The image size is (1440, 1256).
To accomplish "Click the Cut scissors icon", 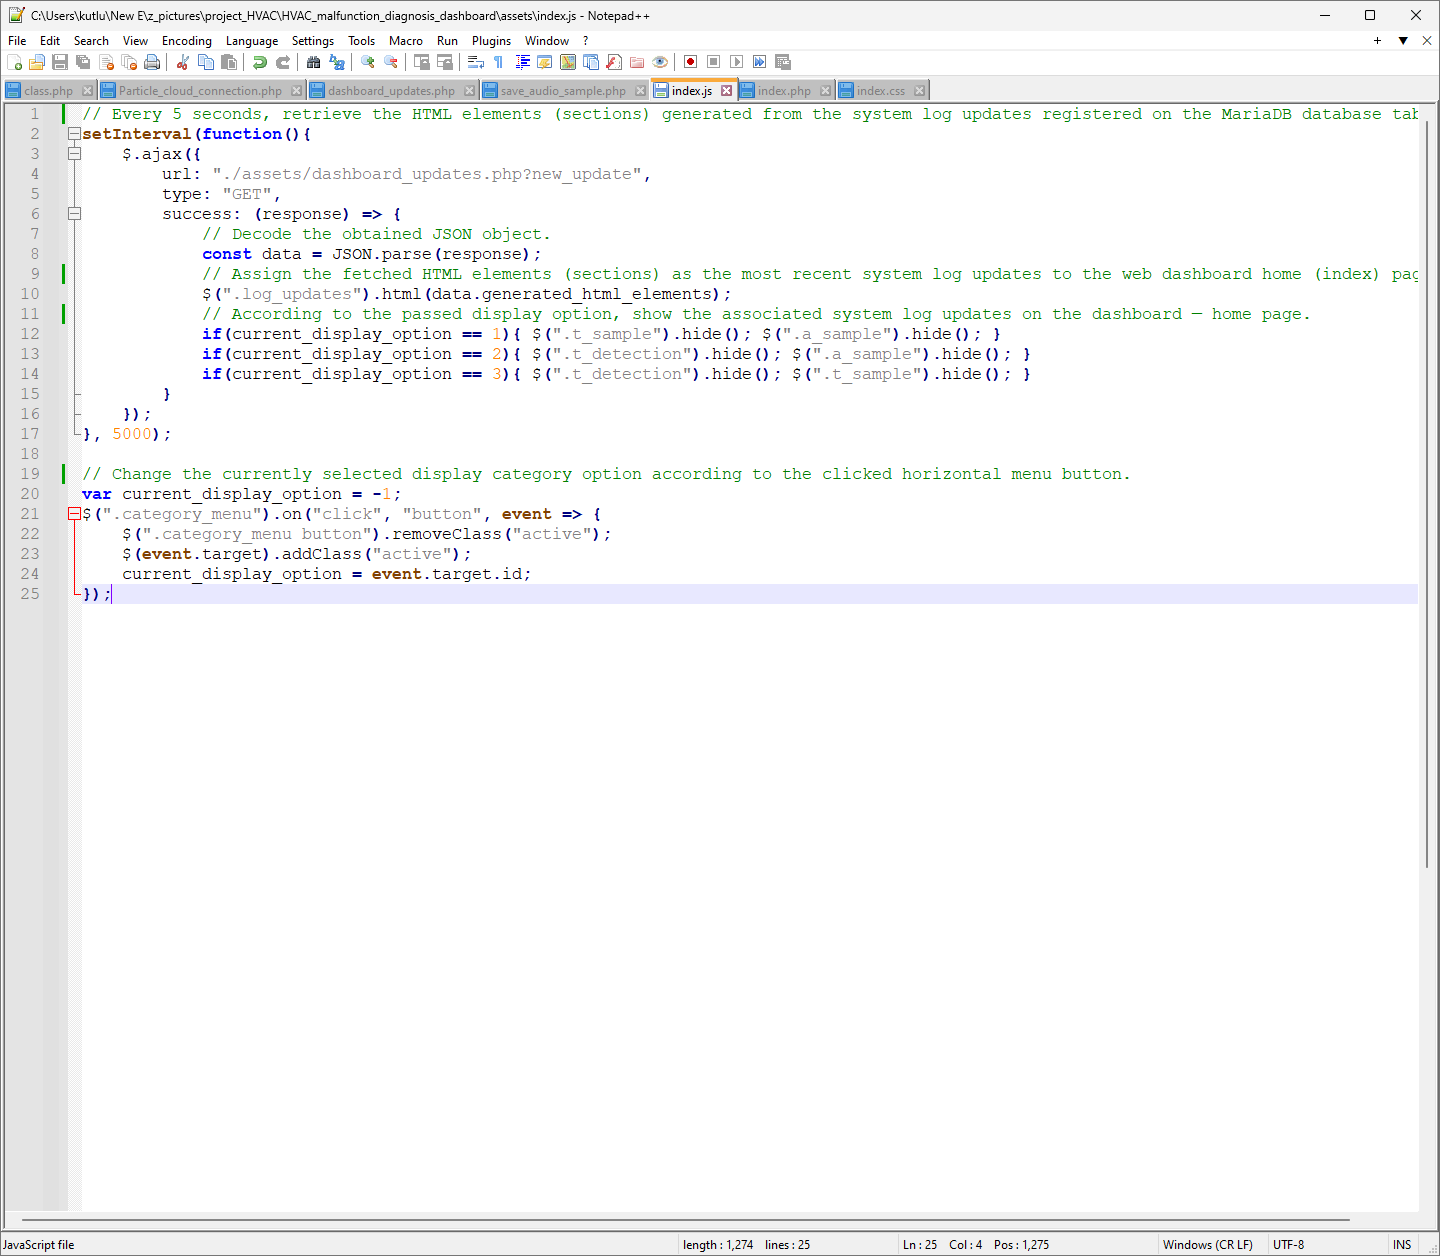I will tap(183, 62).
